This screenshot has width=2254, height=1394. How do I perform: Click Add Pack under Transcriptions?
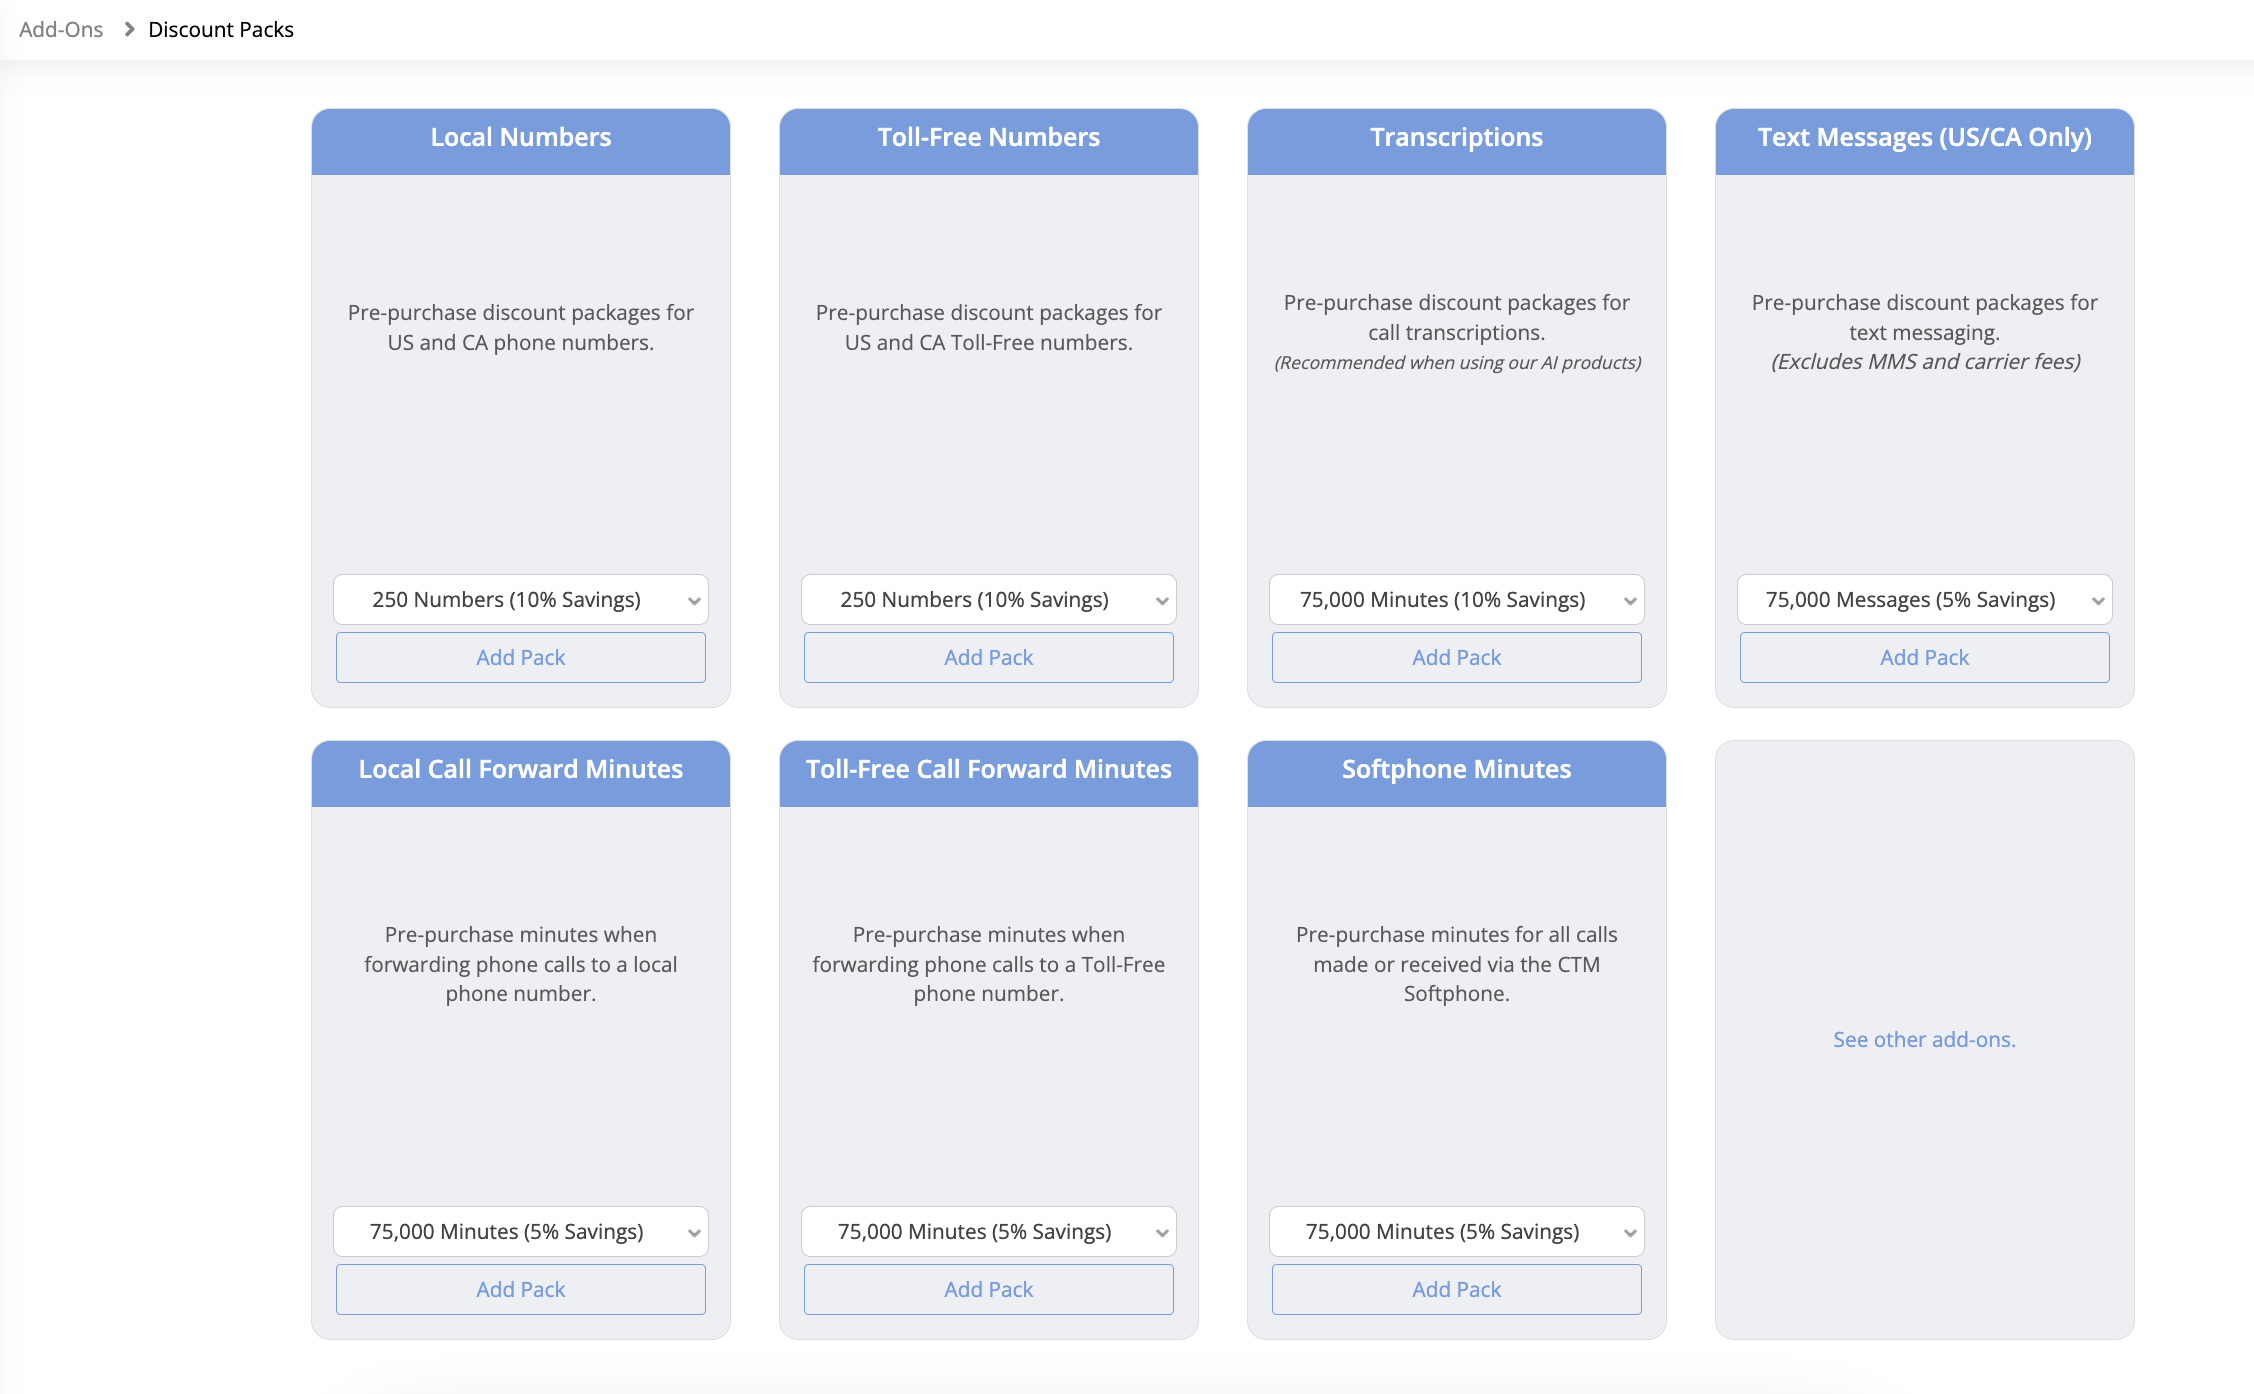(x=1456, y=658)
